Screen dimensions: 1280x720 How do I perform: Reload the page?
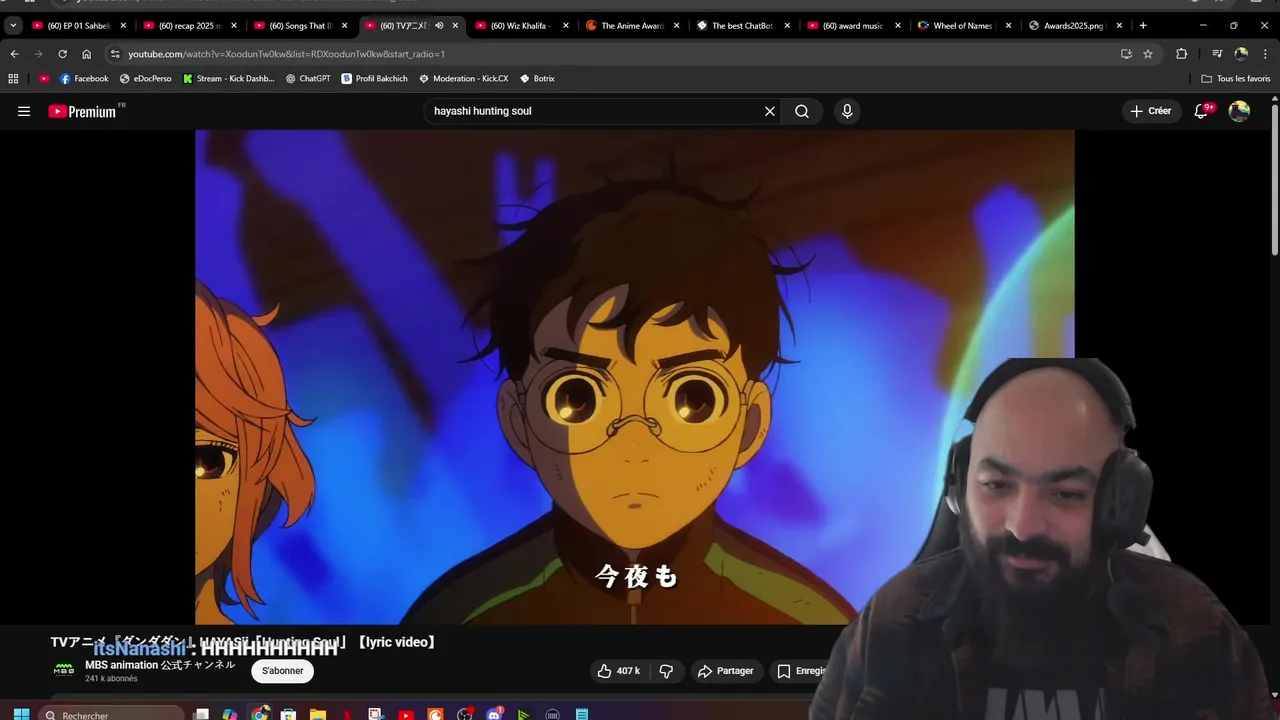tap(62, 54)
